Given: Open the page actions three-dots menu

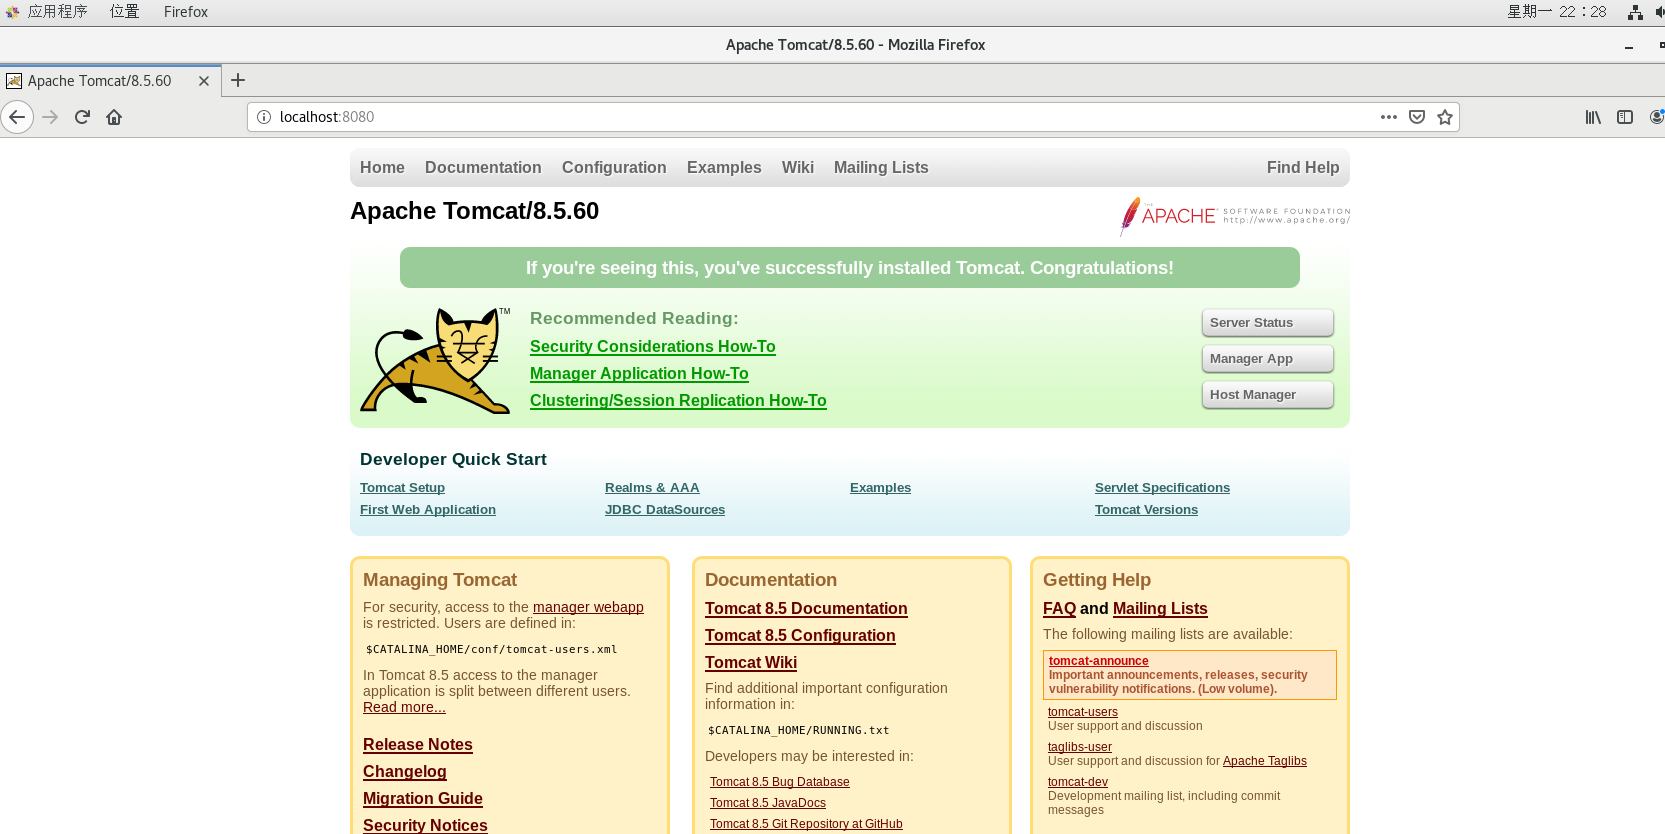Looking at the screenshot, I should point(1388,117).
